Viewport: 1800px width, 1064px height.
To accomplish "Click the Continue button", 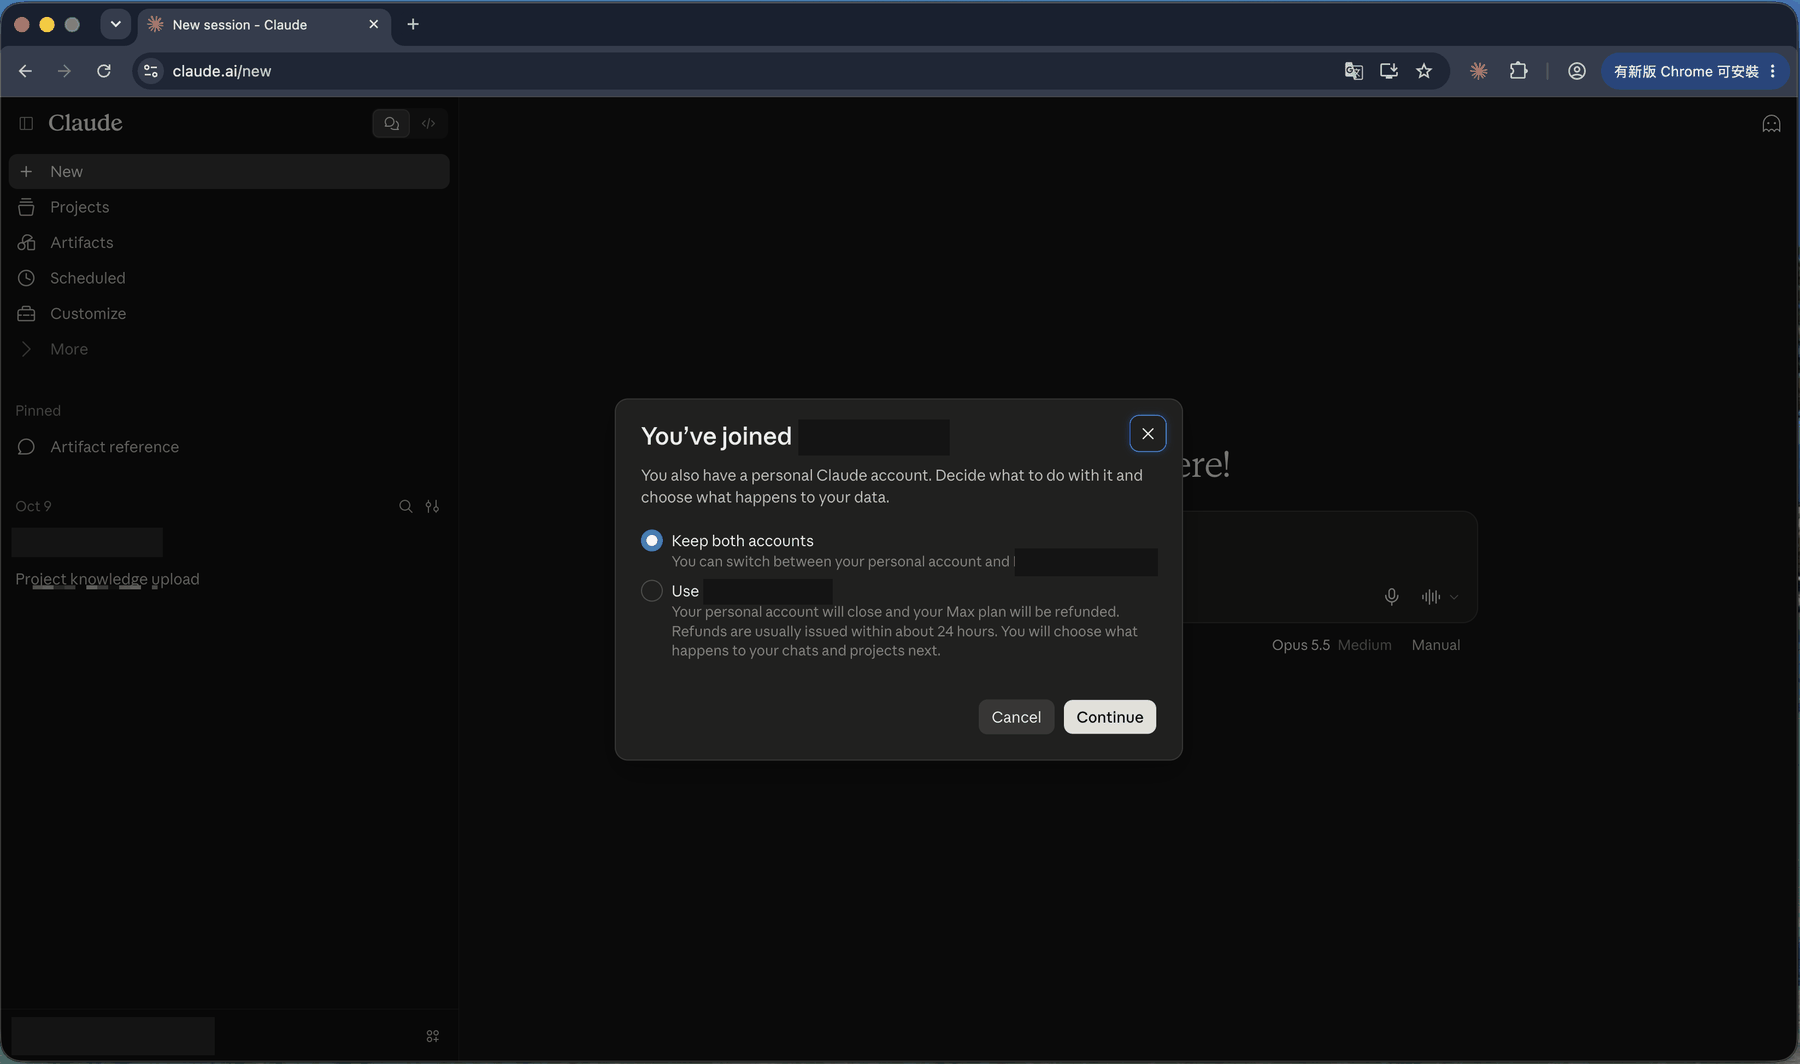I will point(1109,717).
